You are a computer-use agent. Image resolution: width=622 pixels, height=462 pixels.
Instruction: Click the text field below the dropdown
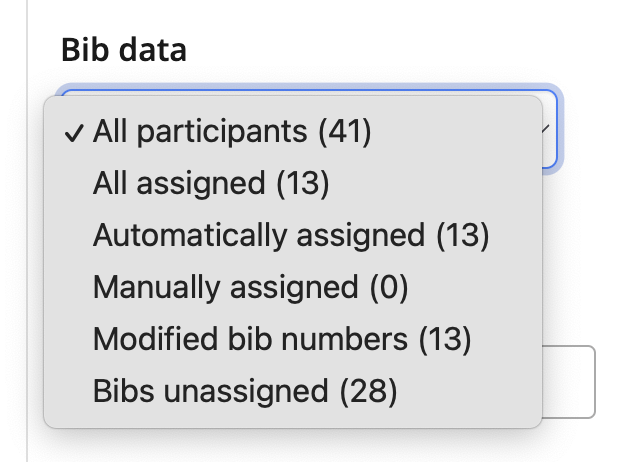(570, 382)
